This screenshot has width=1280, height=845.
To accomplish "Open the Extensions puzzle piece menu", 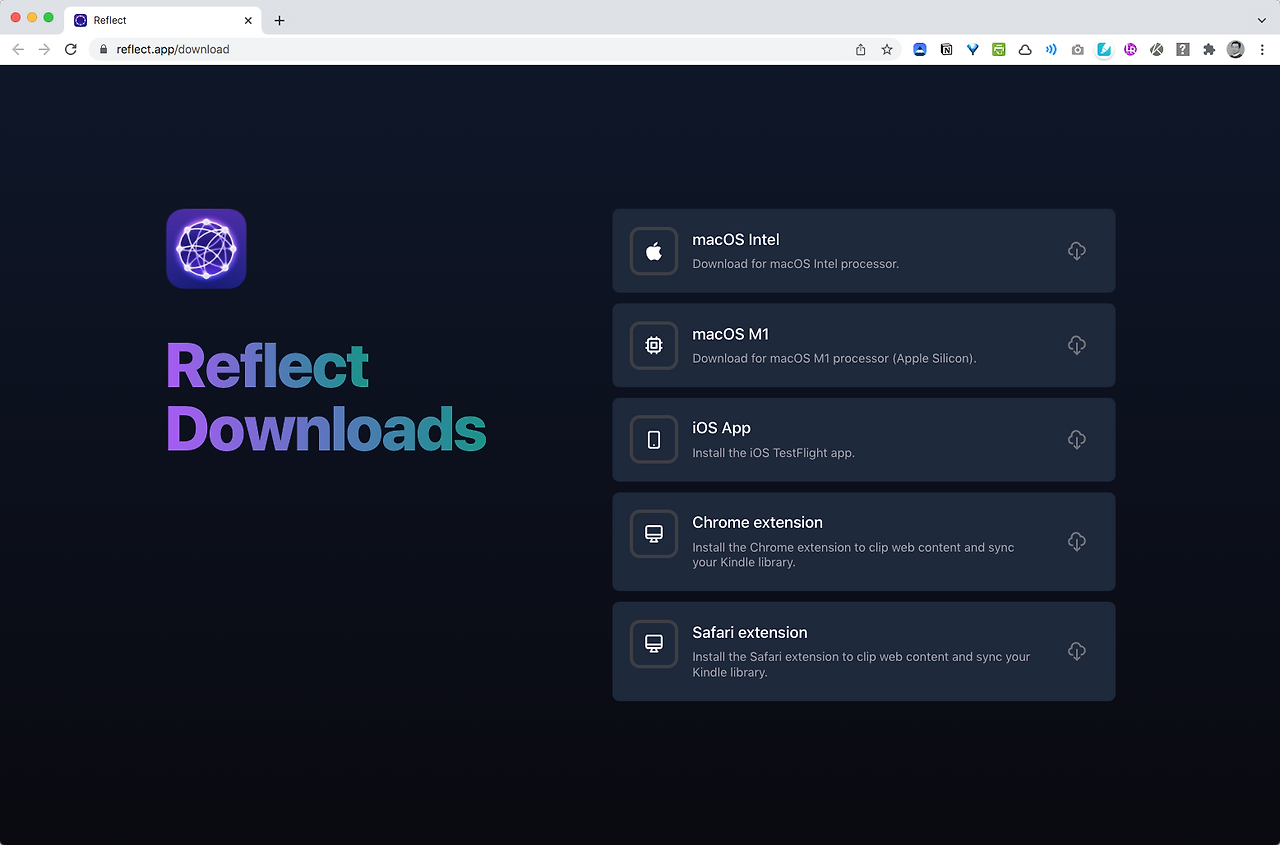I will coord(1209,49).
